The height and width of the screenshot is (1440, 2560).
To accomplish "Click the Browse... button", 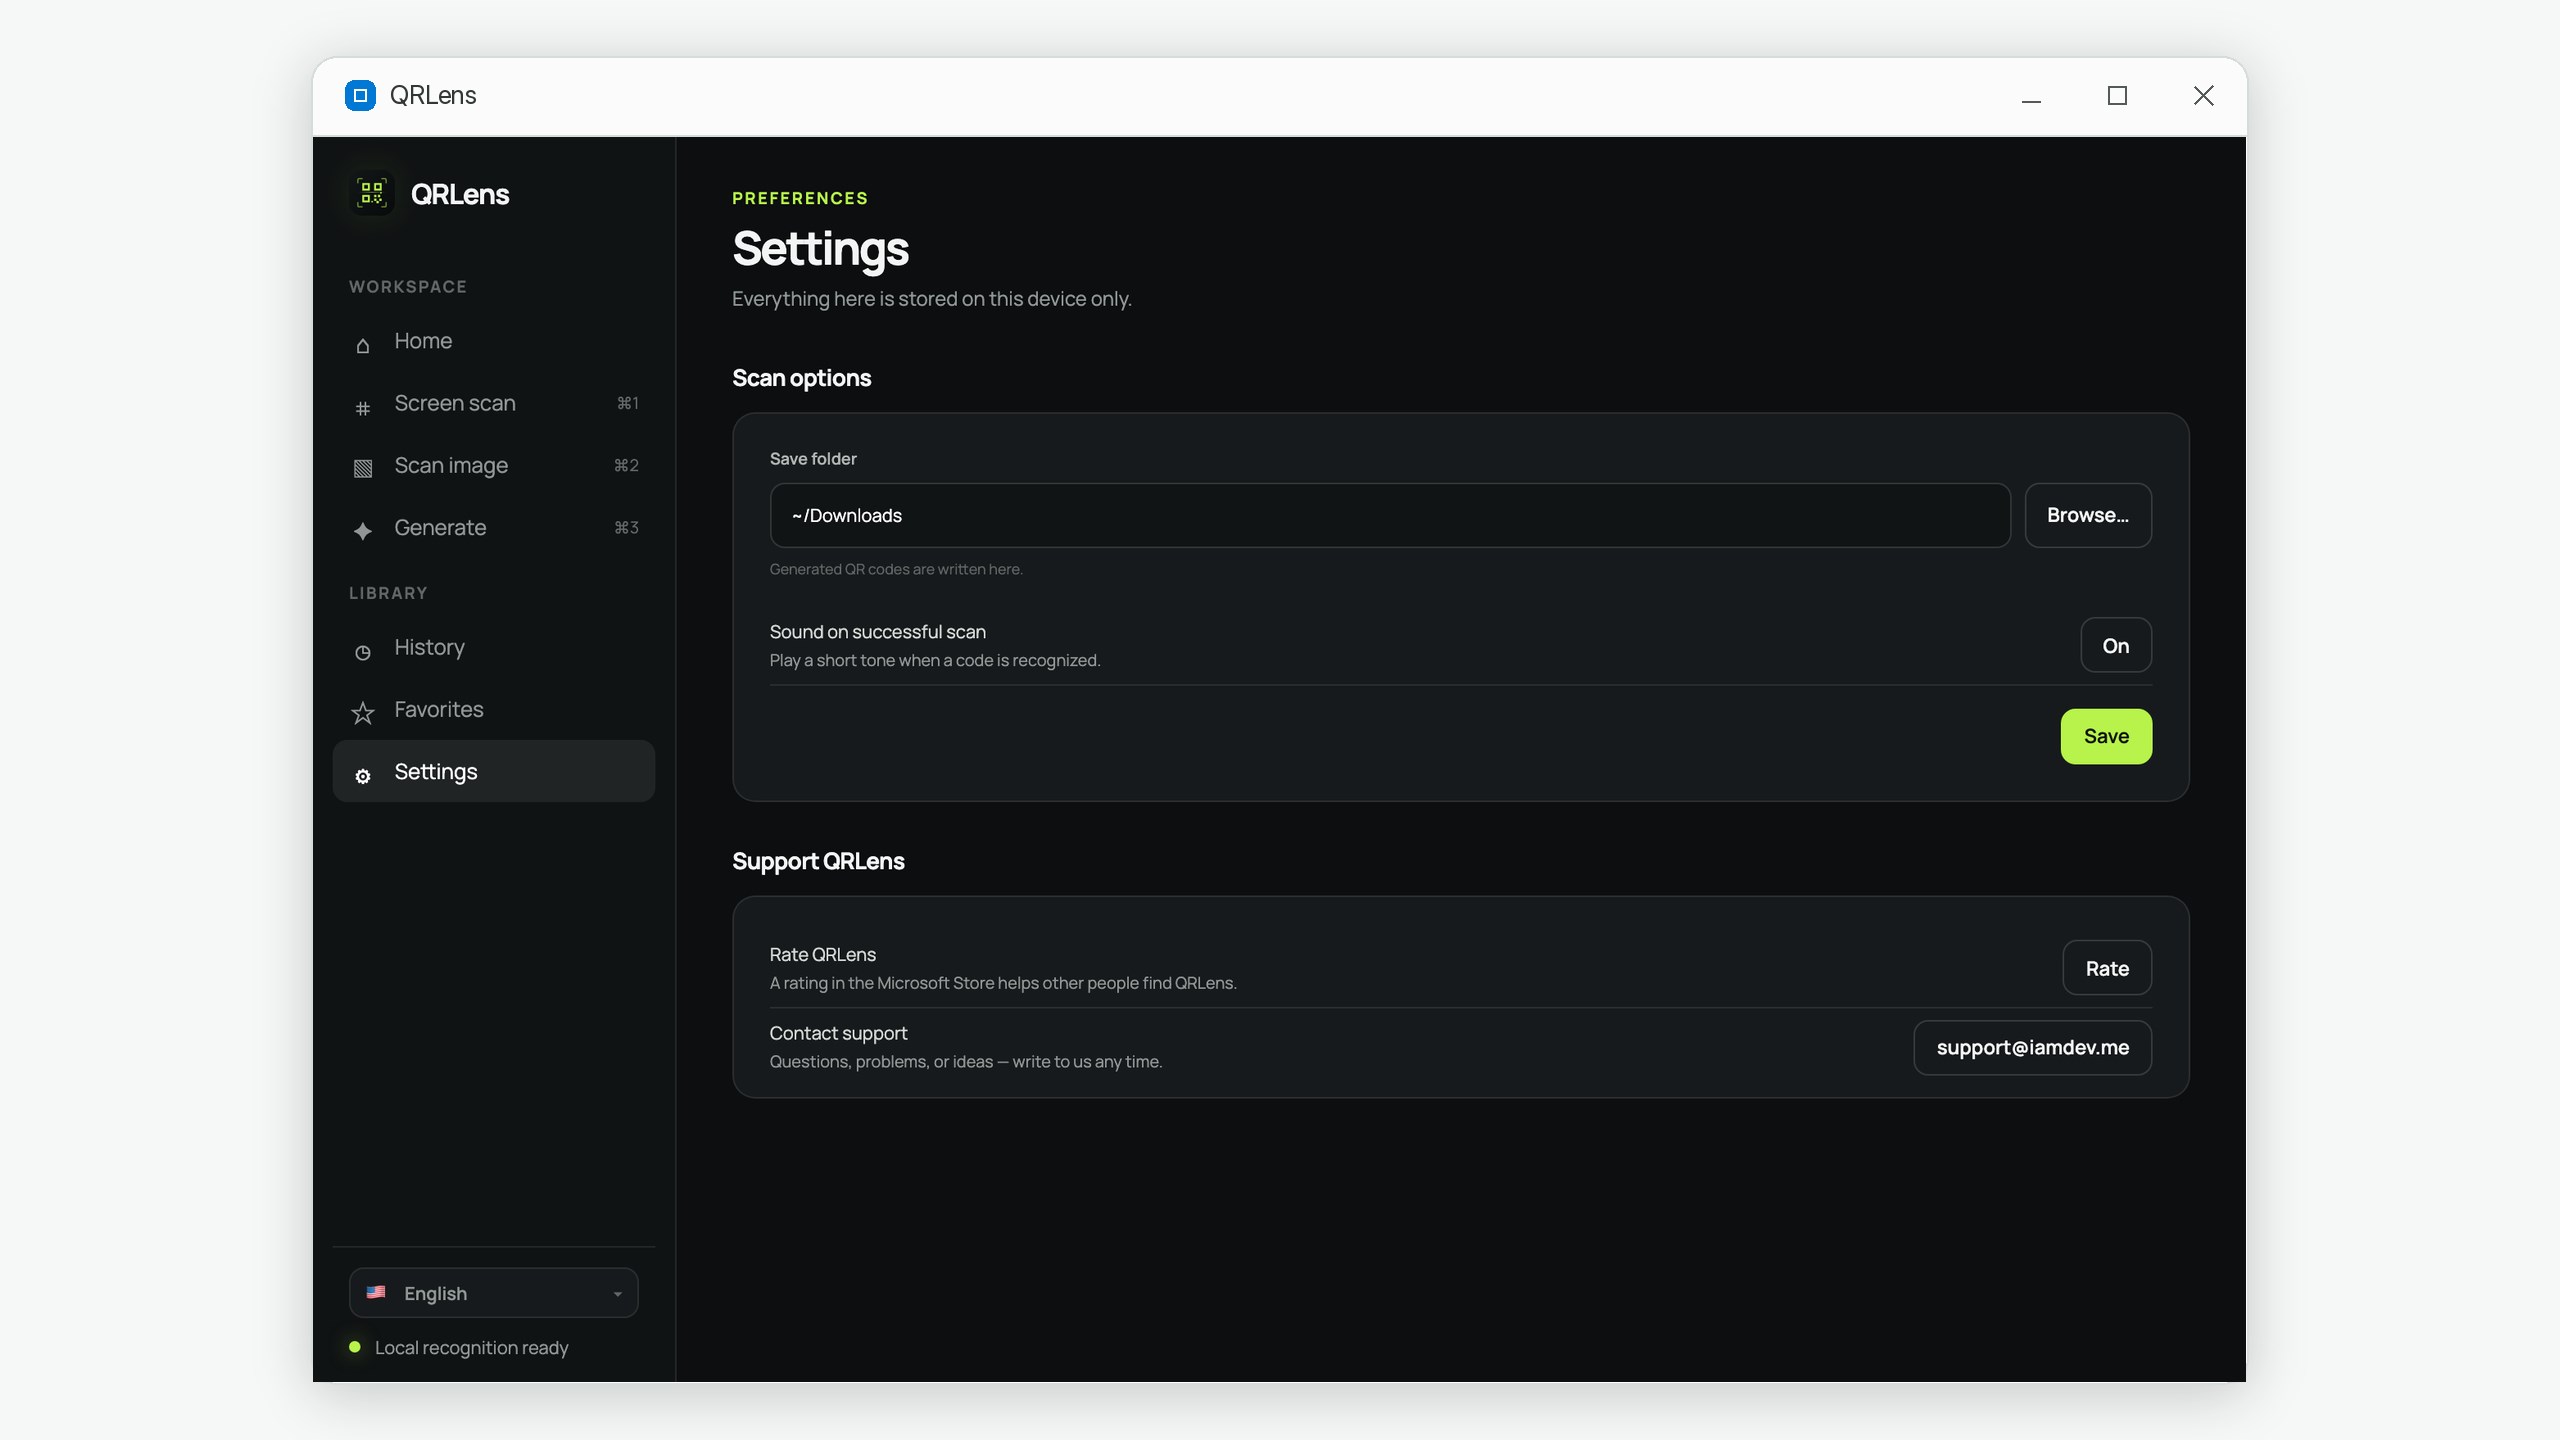I will coord(2088,515).
